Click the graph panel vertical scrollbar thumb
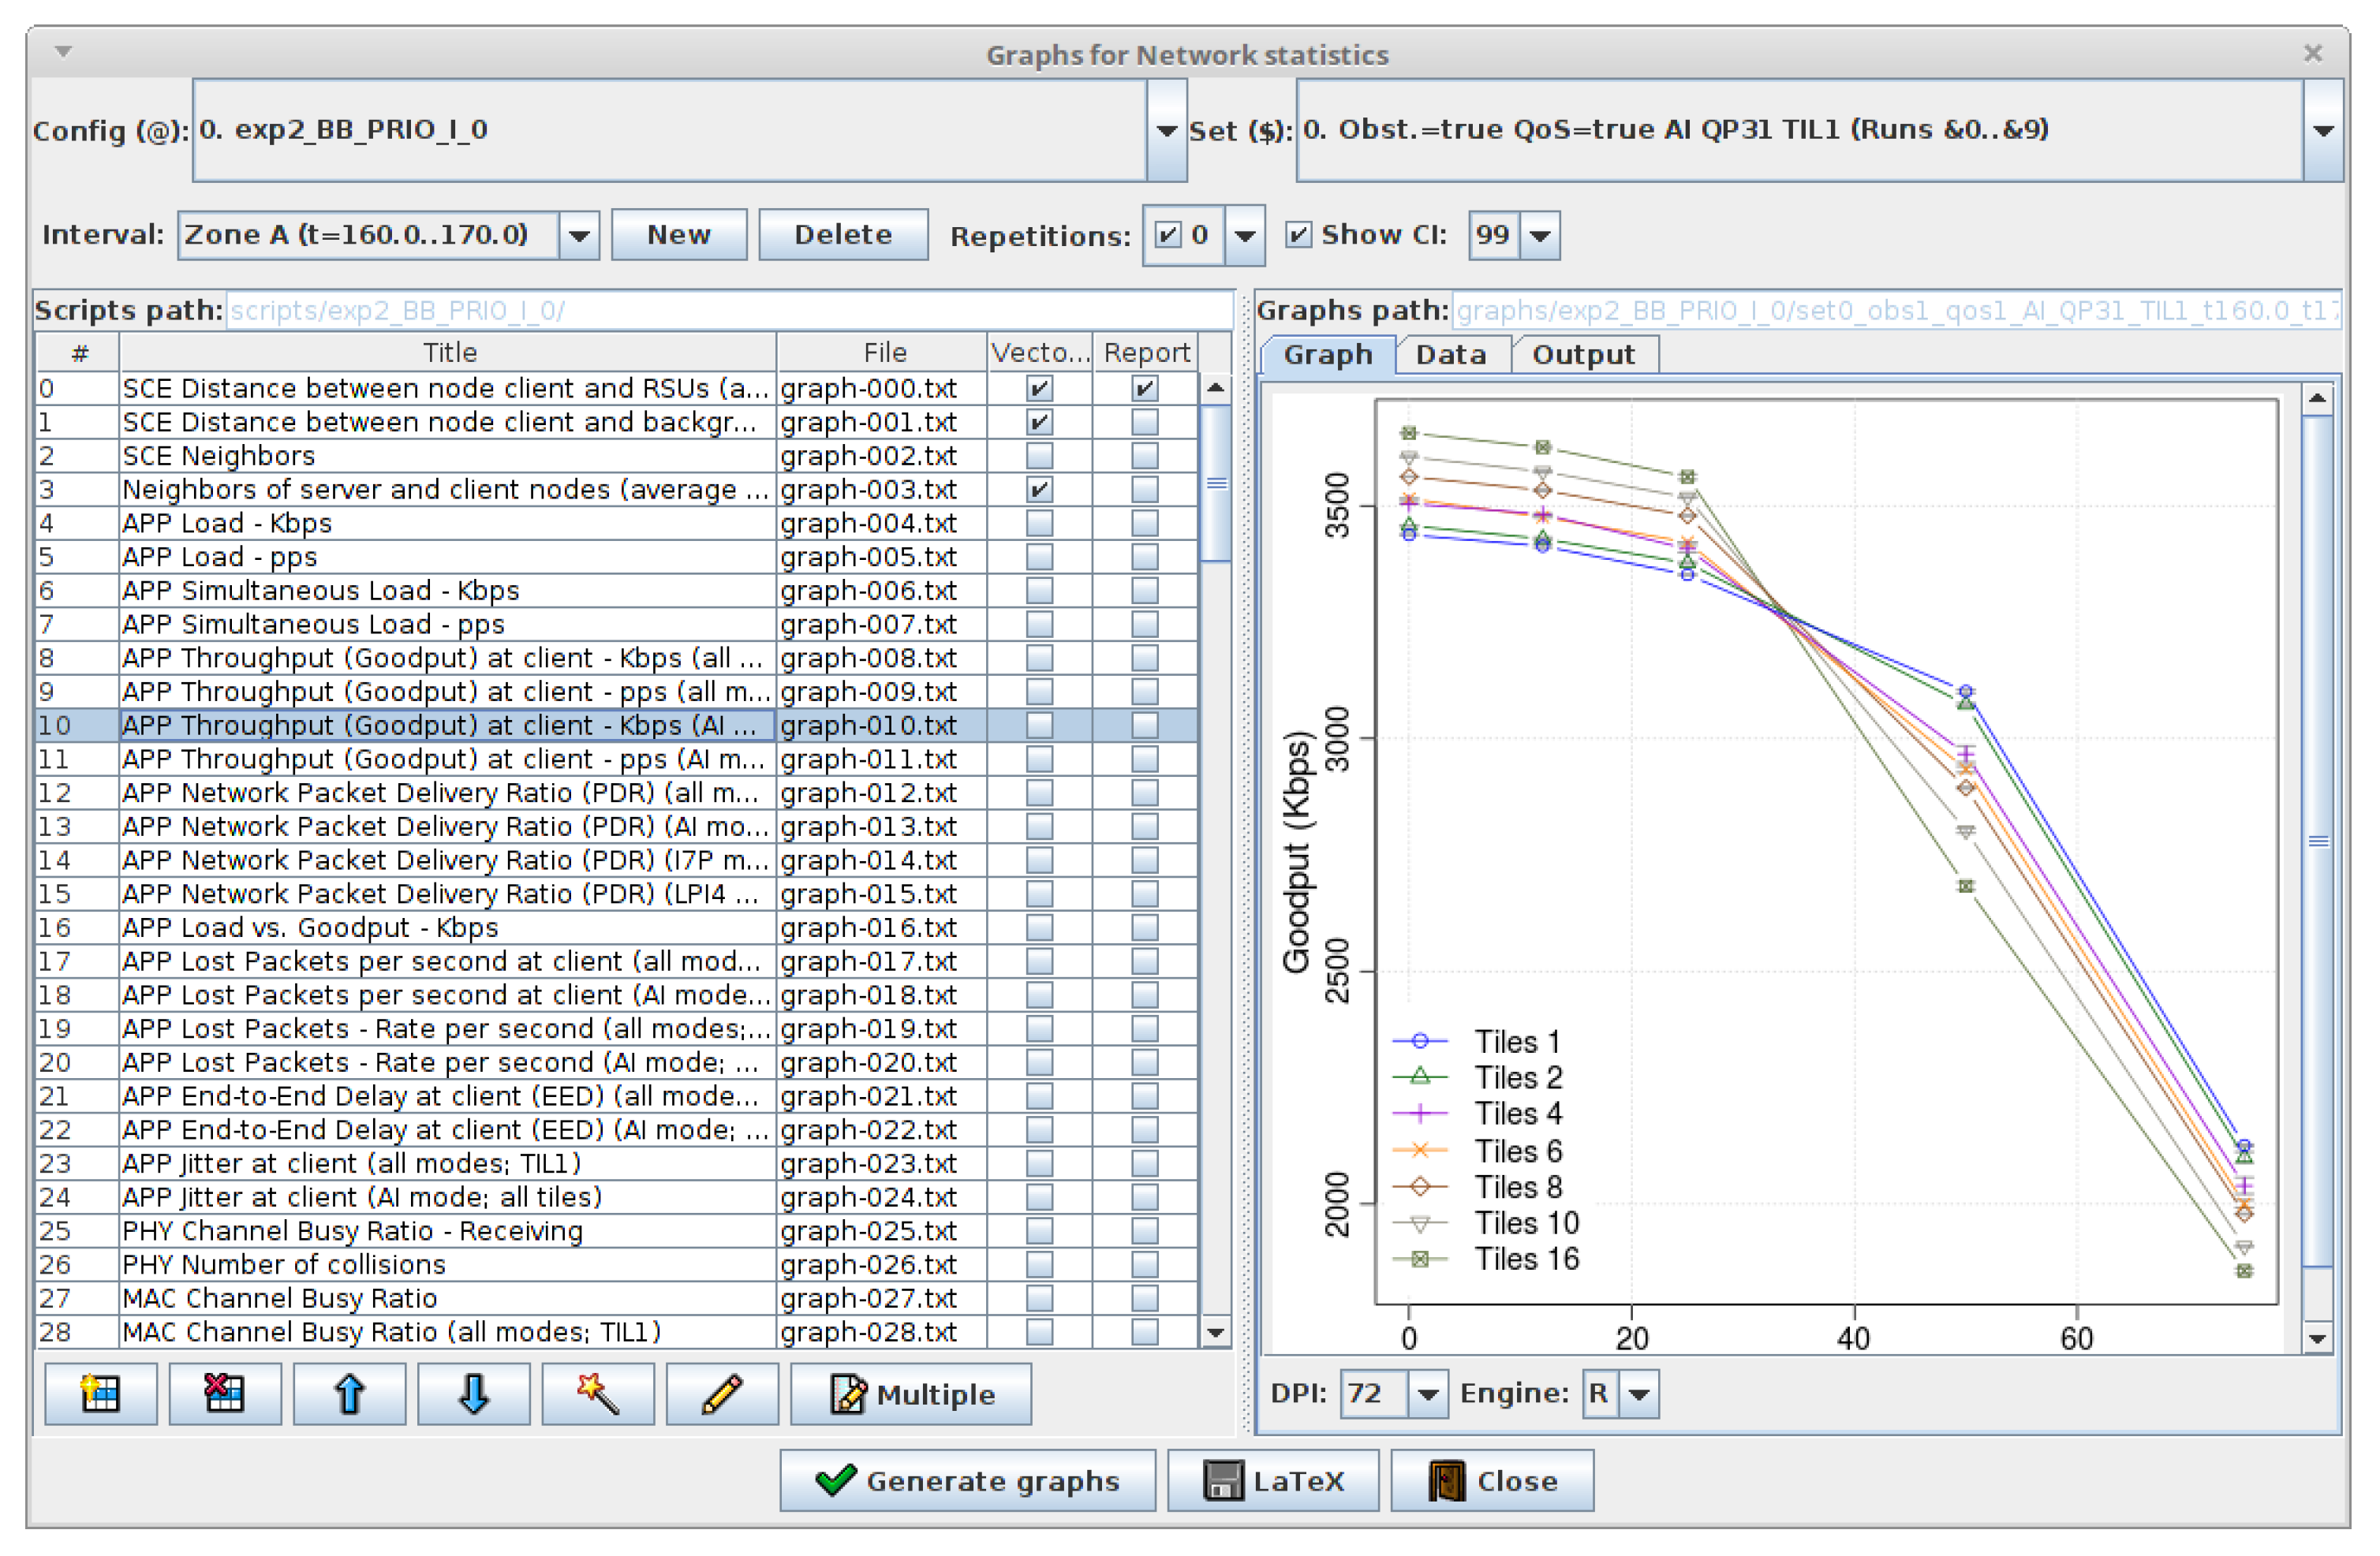This screenshot has height=1556, width=2380. (2316, 840)
